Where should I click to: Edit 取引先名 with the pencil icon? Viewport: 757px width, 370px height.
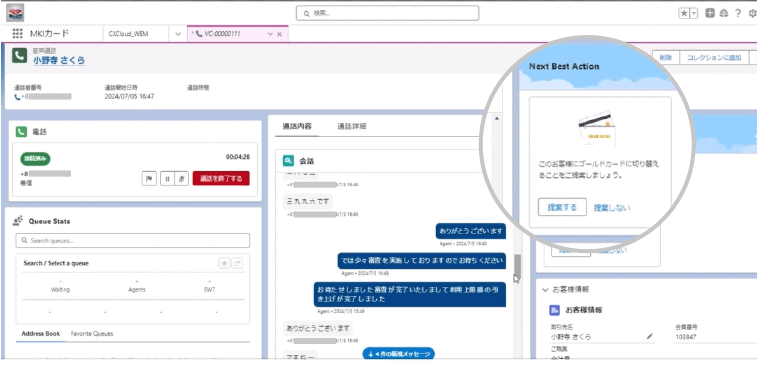649,336
